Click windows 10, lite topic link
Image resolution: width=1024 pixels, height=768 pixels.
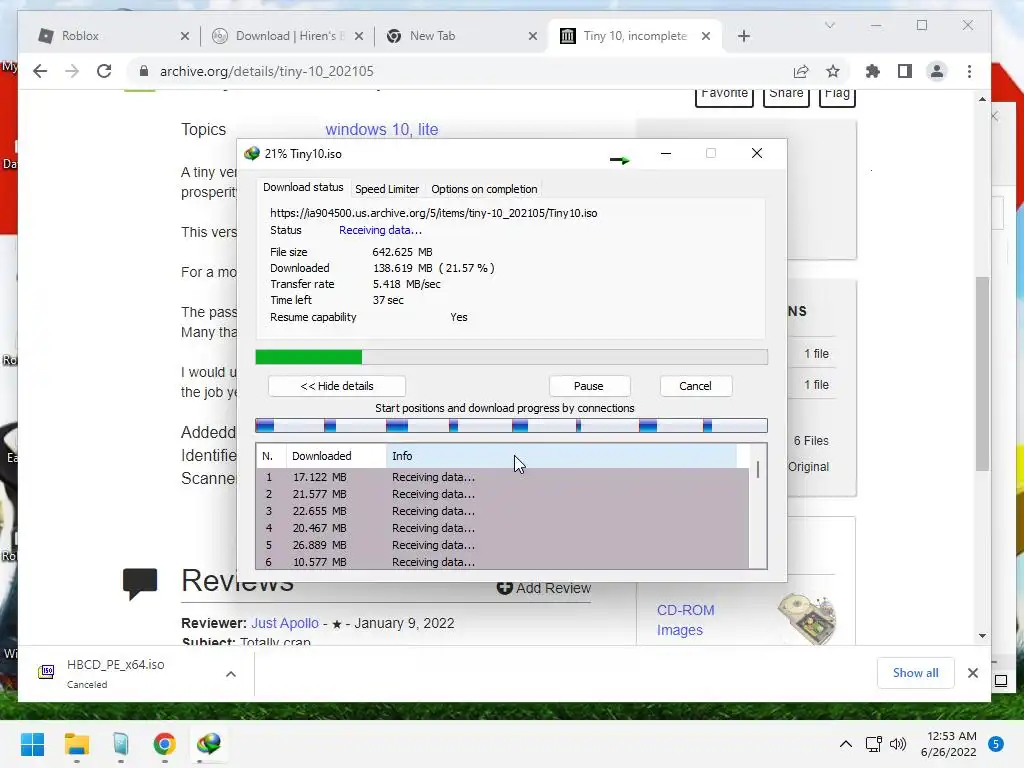381,129
